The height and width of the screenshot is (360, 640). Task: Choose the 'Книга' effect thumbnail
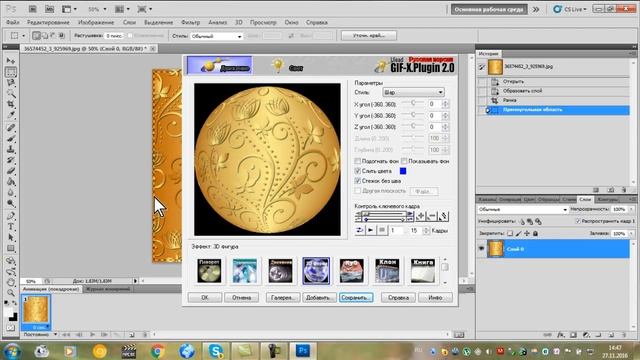pos(422,271)
